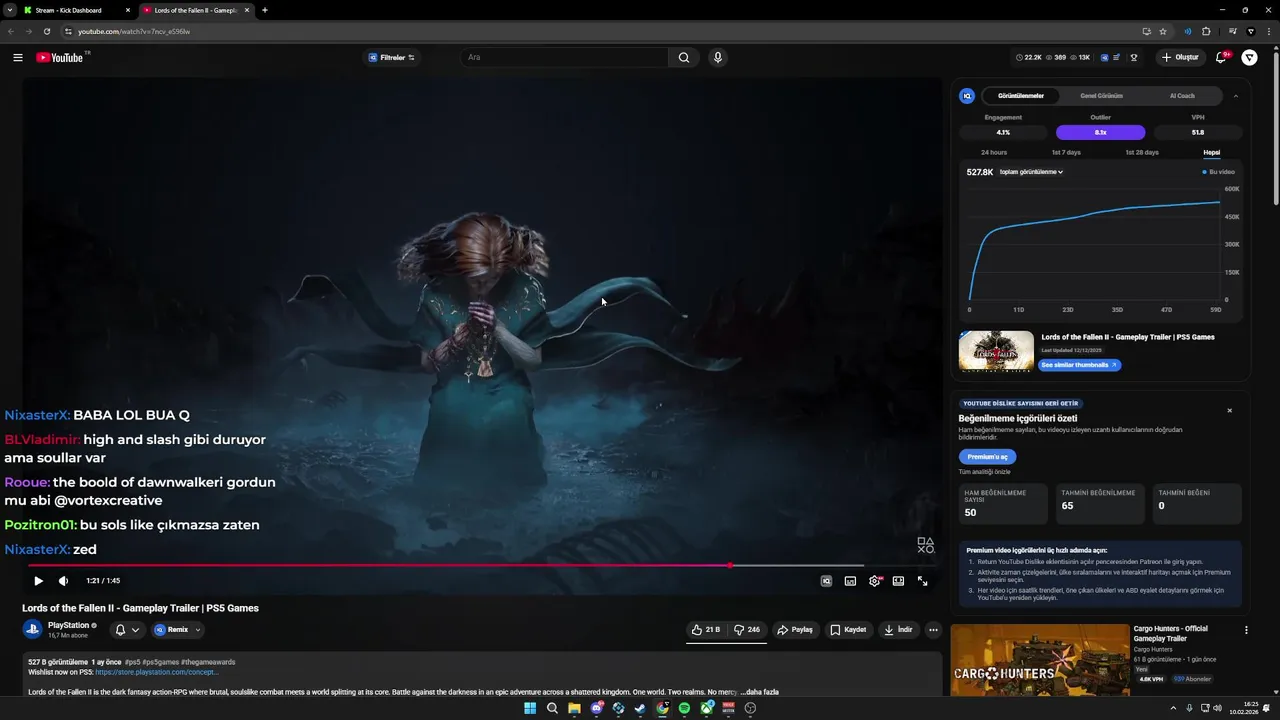Click the #thegameawards hashtag
This screenshot has width=1280, height=720.
208,662
